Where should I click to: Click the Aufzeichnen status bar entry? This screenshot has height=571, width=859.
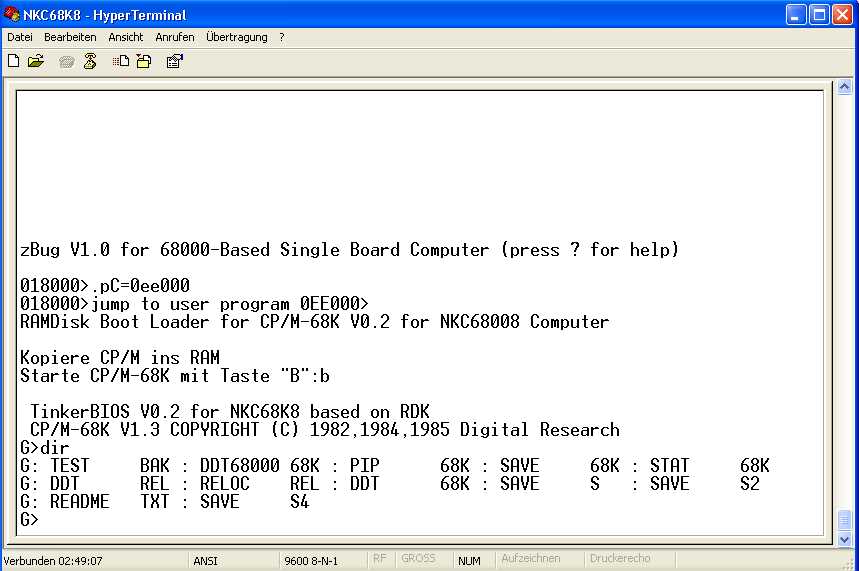530,558
